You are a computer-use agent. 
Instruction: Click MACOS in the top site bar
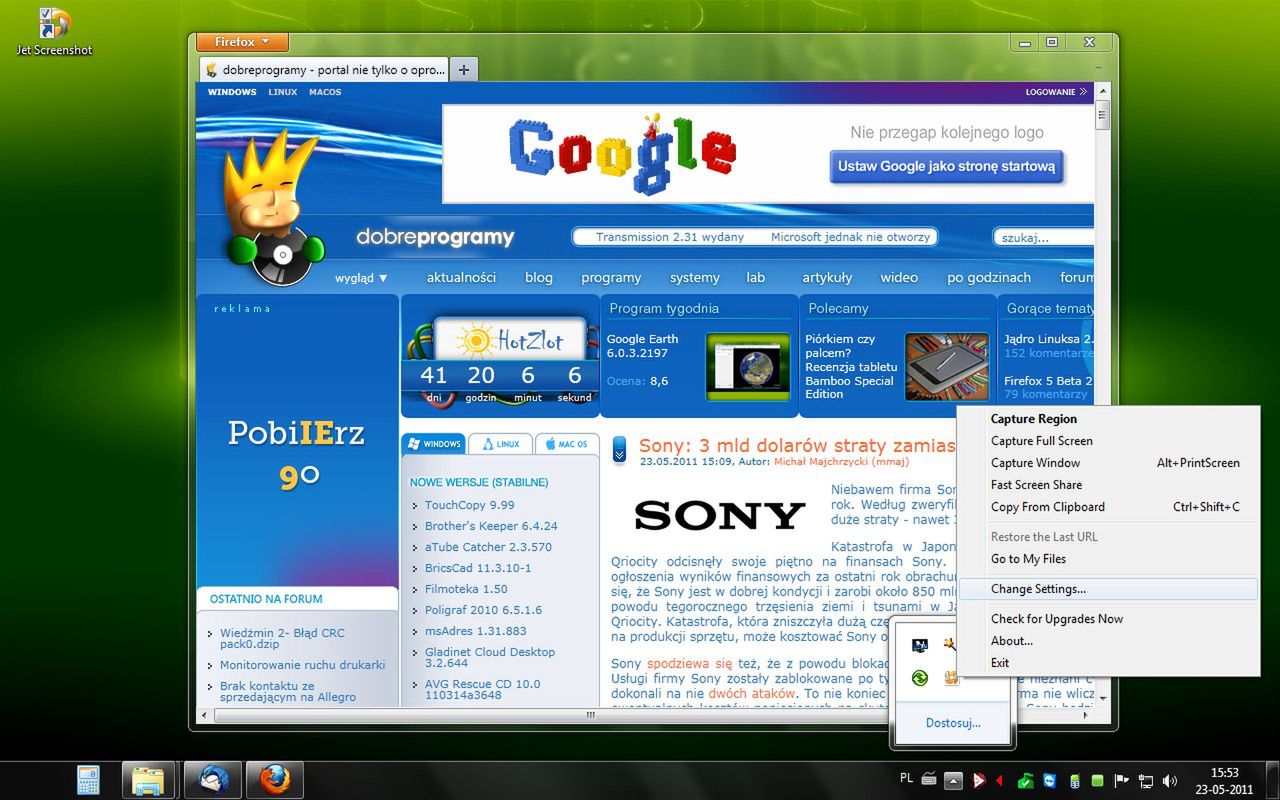tap(325, 92)
